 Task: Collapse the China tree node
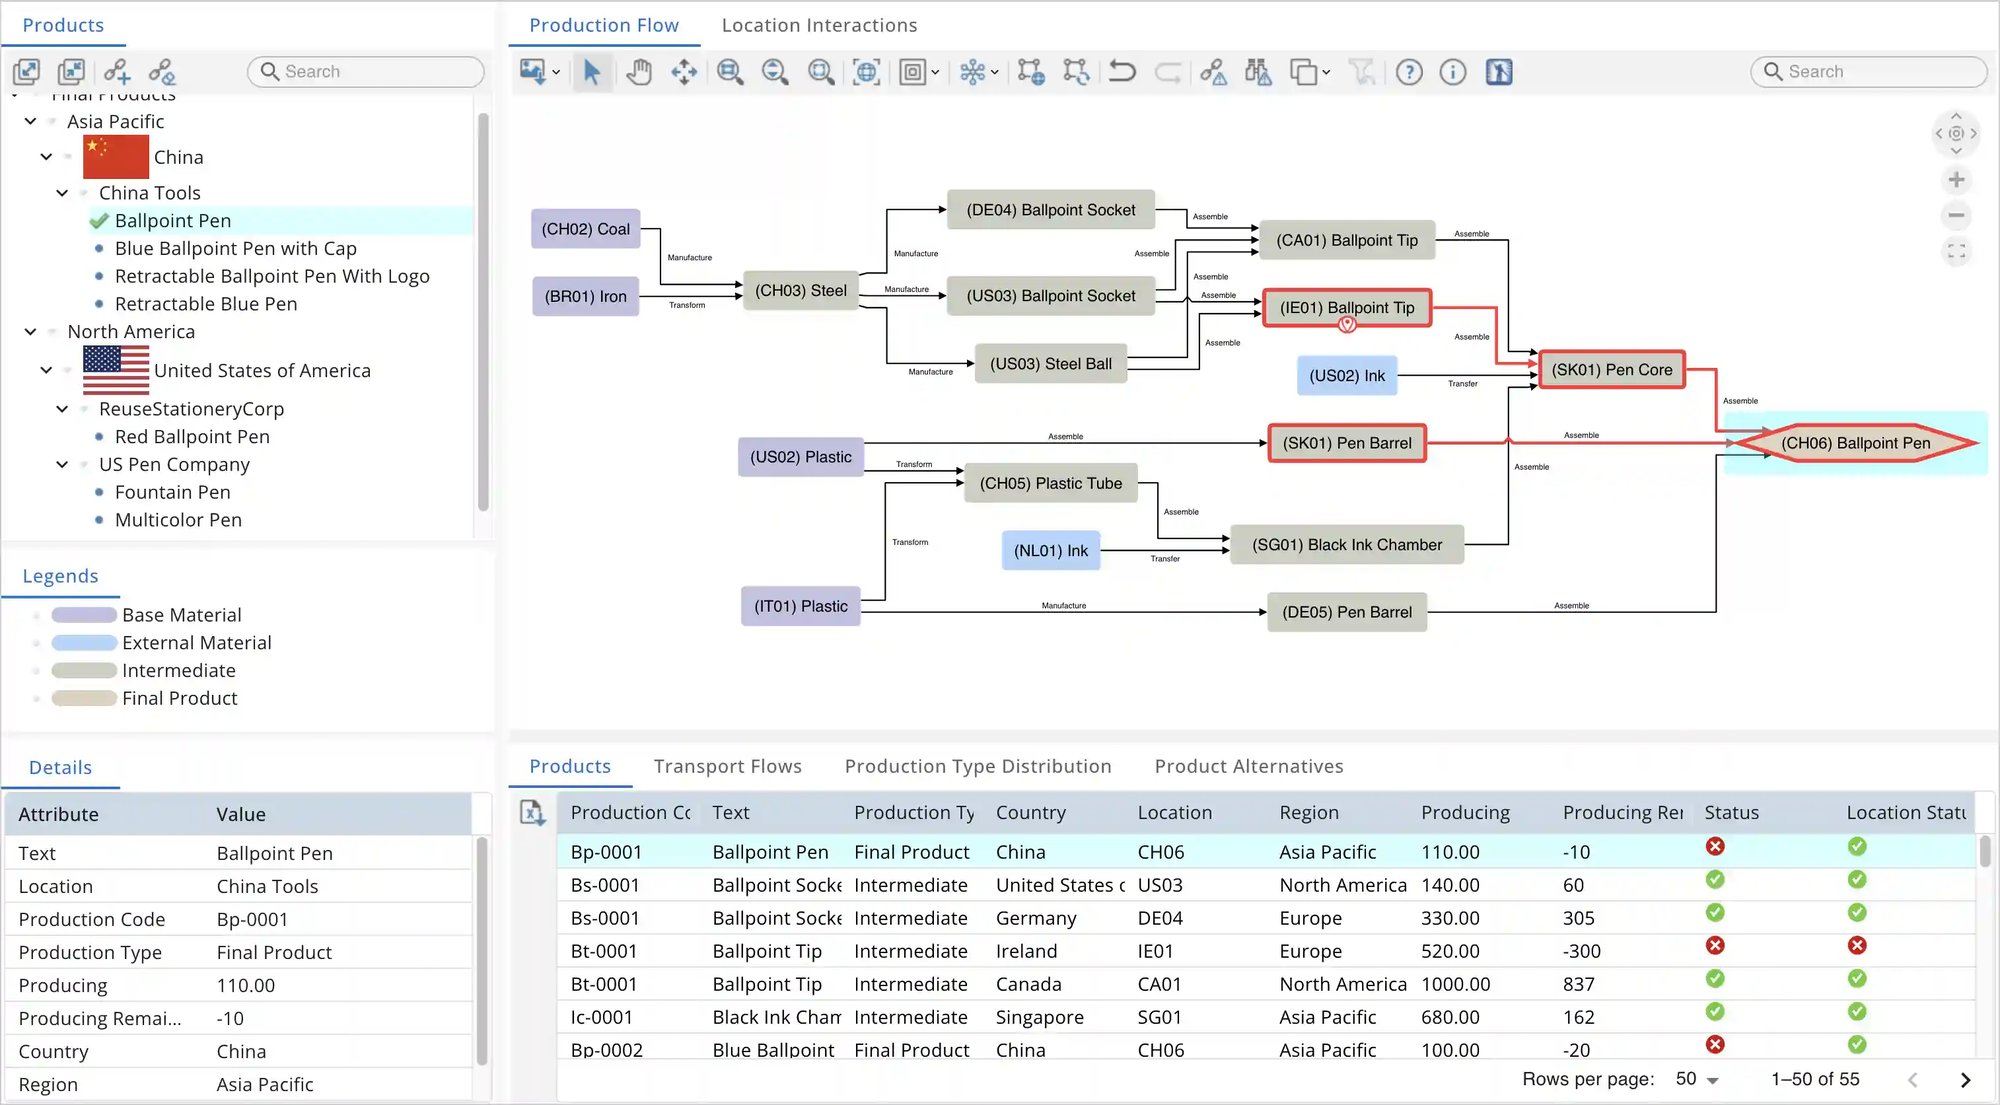point(46,157)
